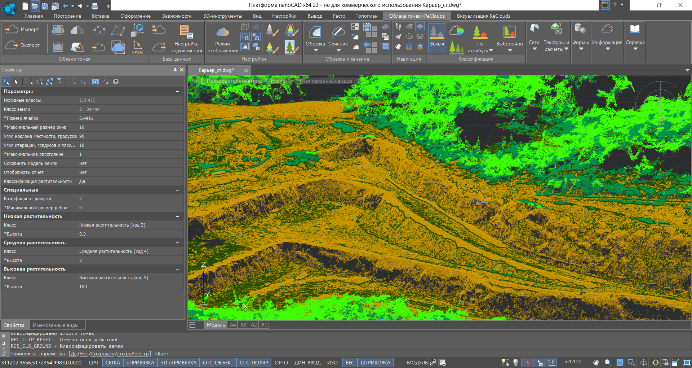Save the drawing with the floppy icon
This screenshot has height=368, width=692.
pyautogui.click(x=45, y=6)
